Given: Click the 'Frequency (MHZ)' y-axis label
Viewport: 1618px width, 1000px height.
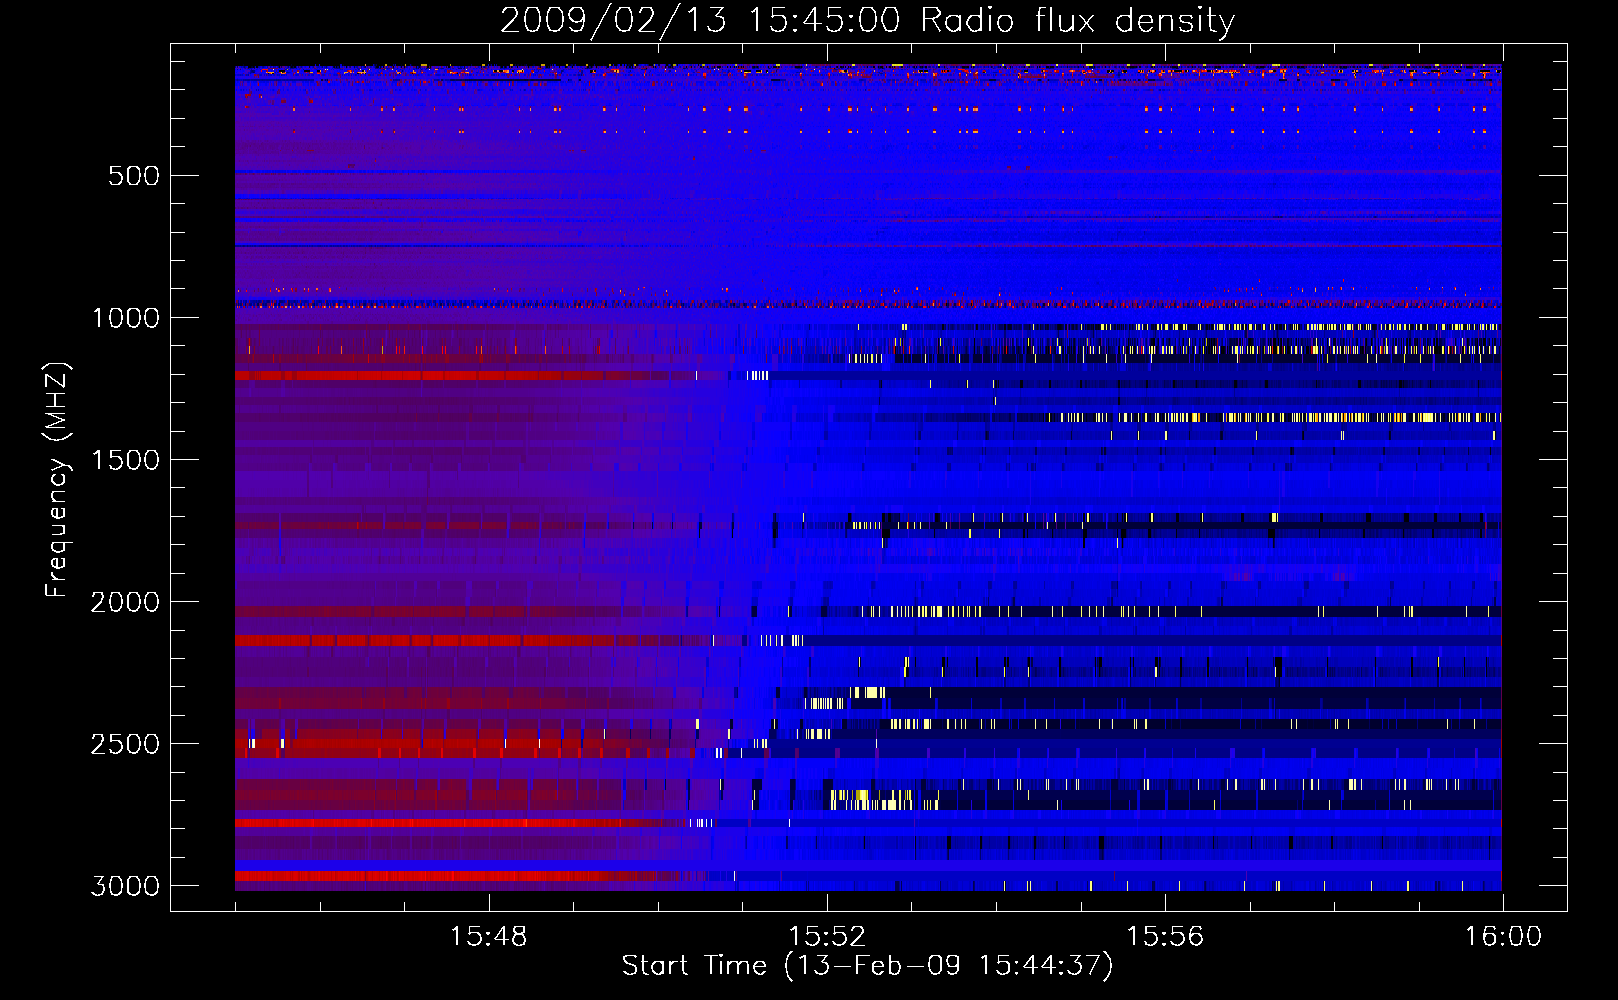Looking at the screenshot, I should coord(57,480).
